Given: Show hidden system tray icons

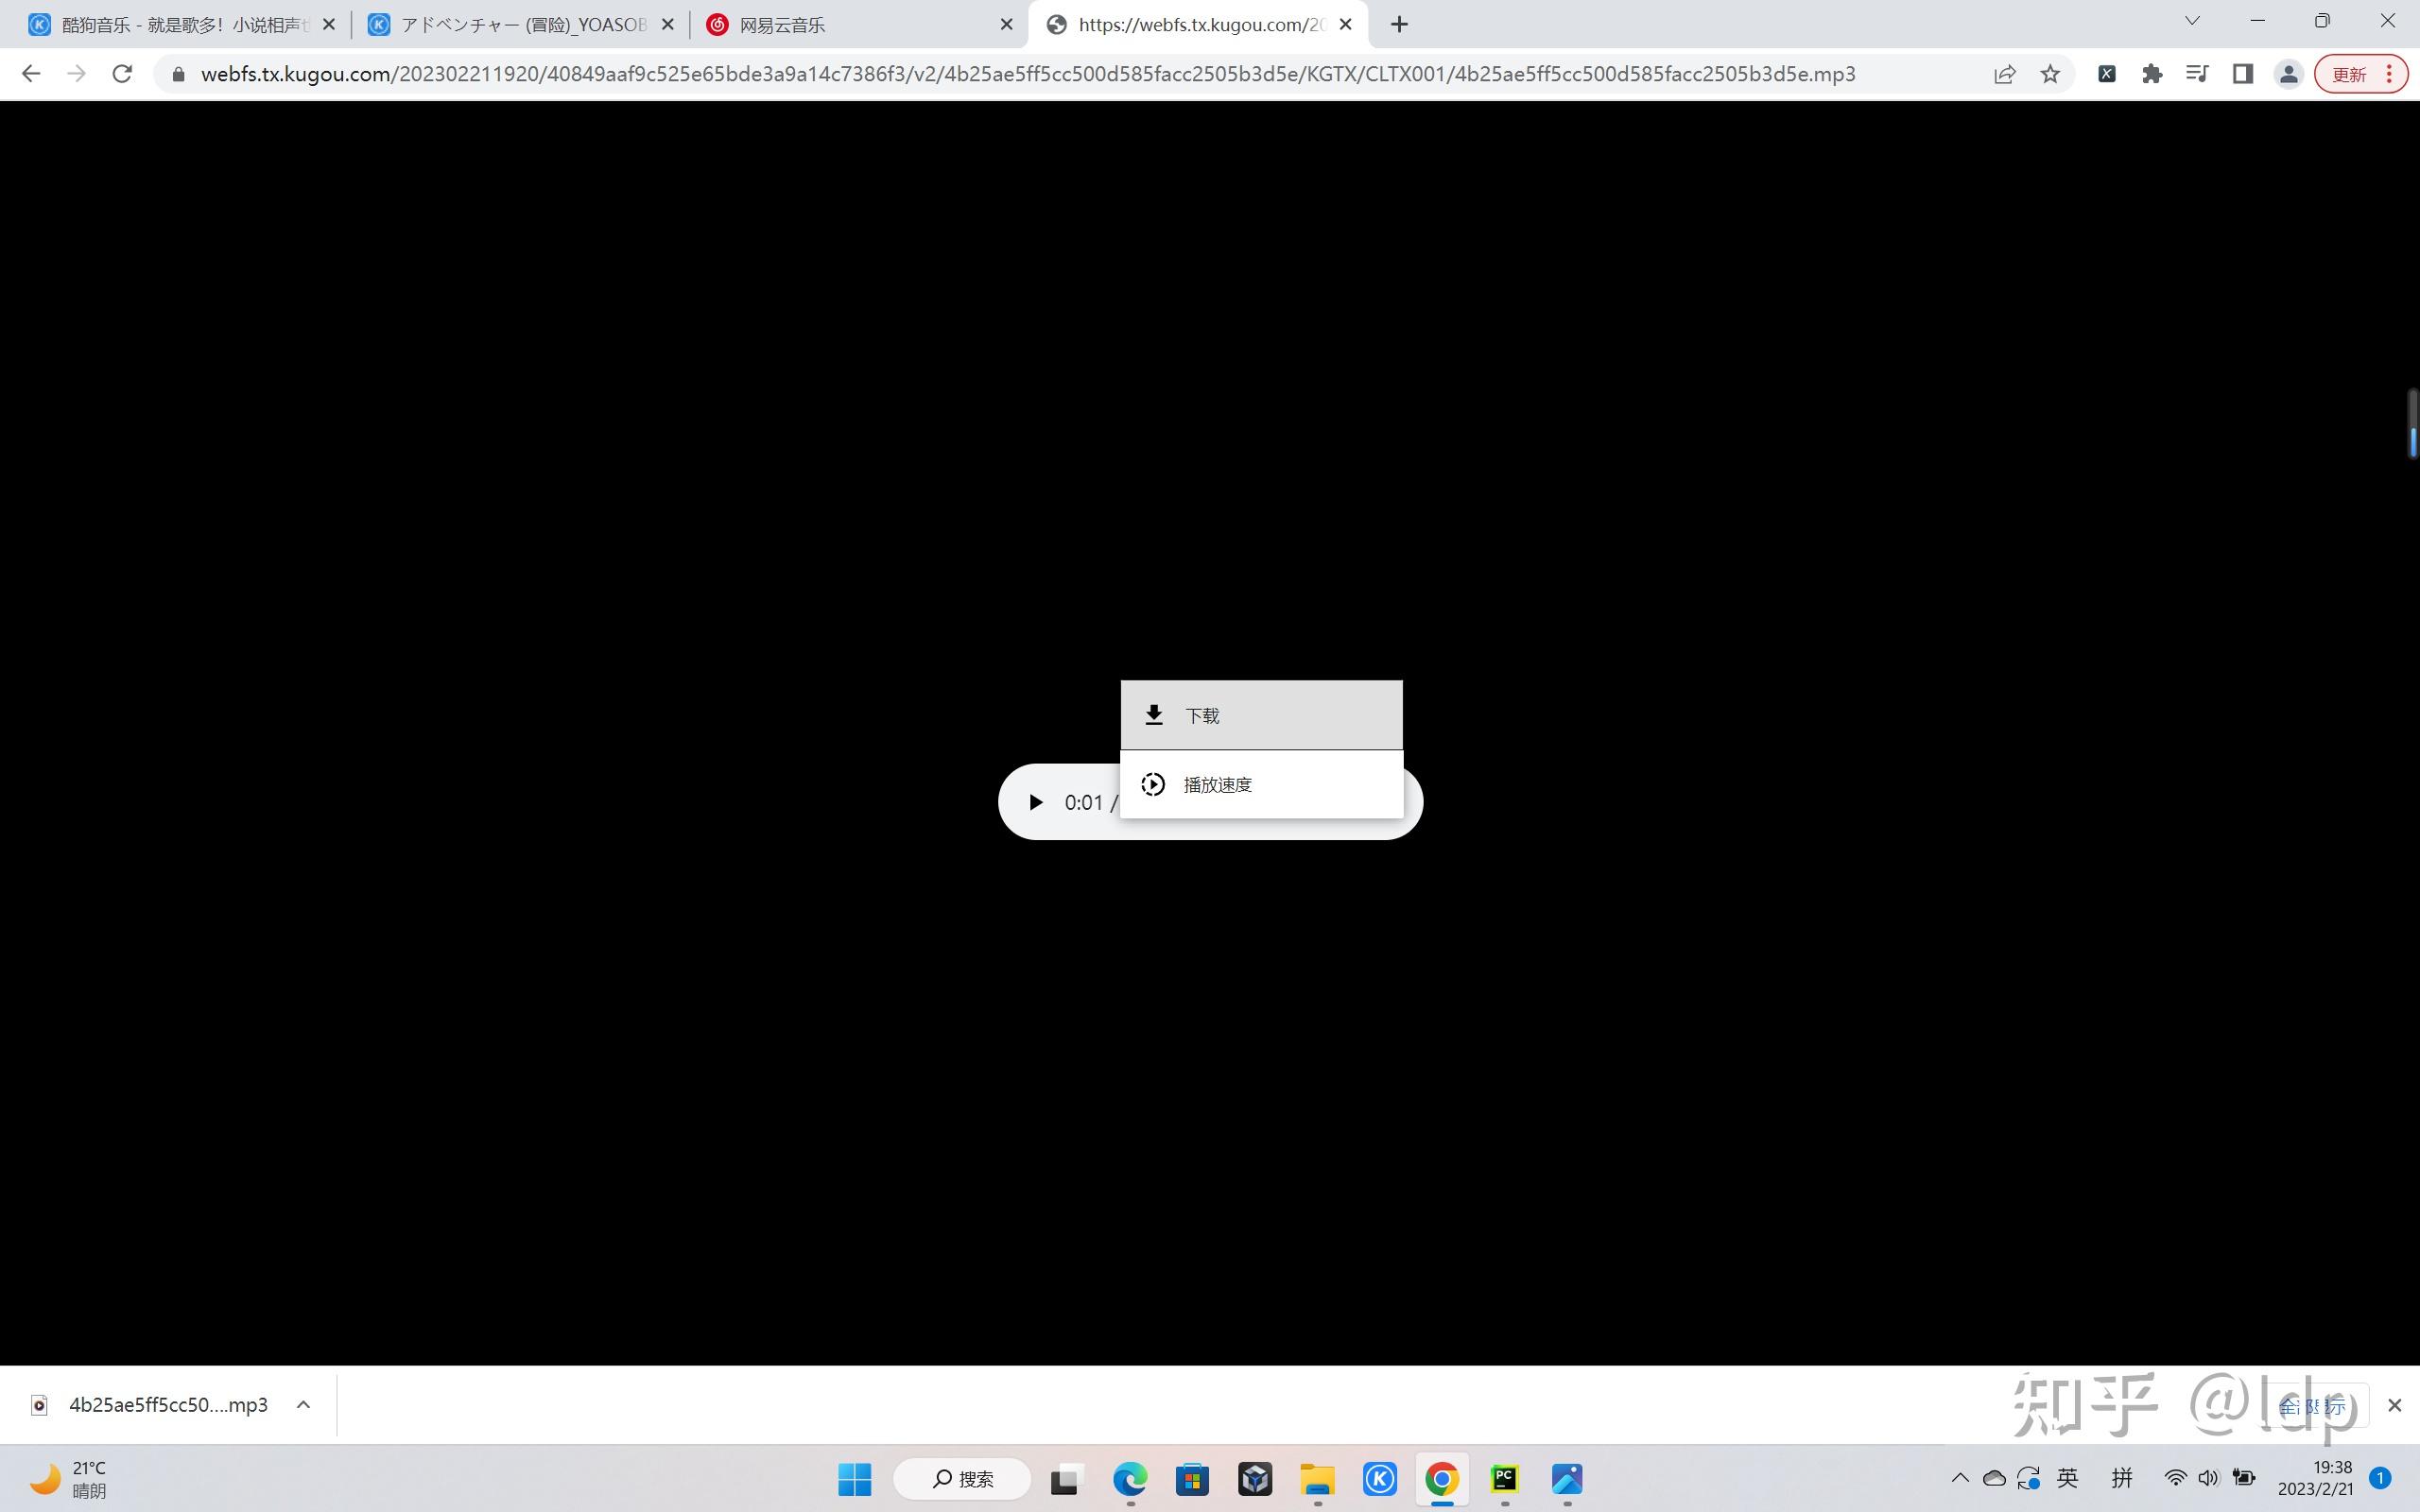Looking at the screenshot, I should click(1960, 1478).
